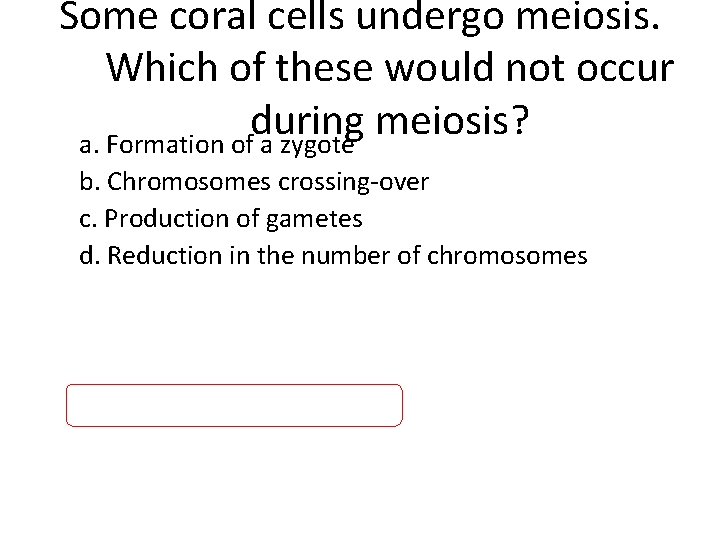Click inside the empty red-outlined box
This screenshot has width=720, height=540.
(x=234, y=406)
